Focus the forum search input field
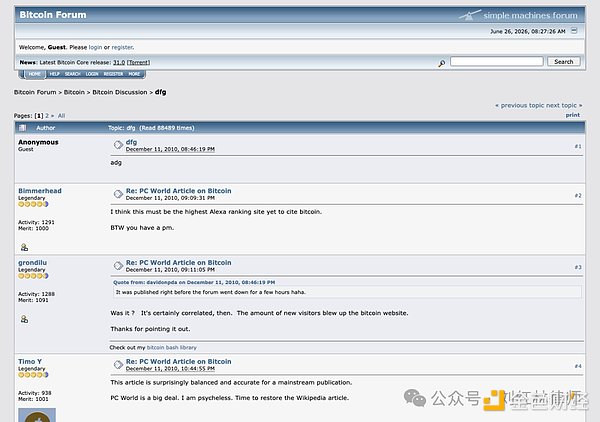The image size is (600, 422). 497,61
